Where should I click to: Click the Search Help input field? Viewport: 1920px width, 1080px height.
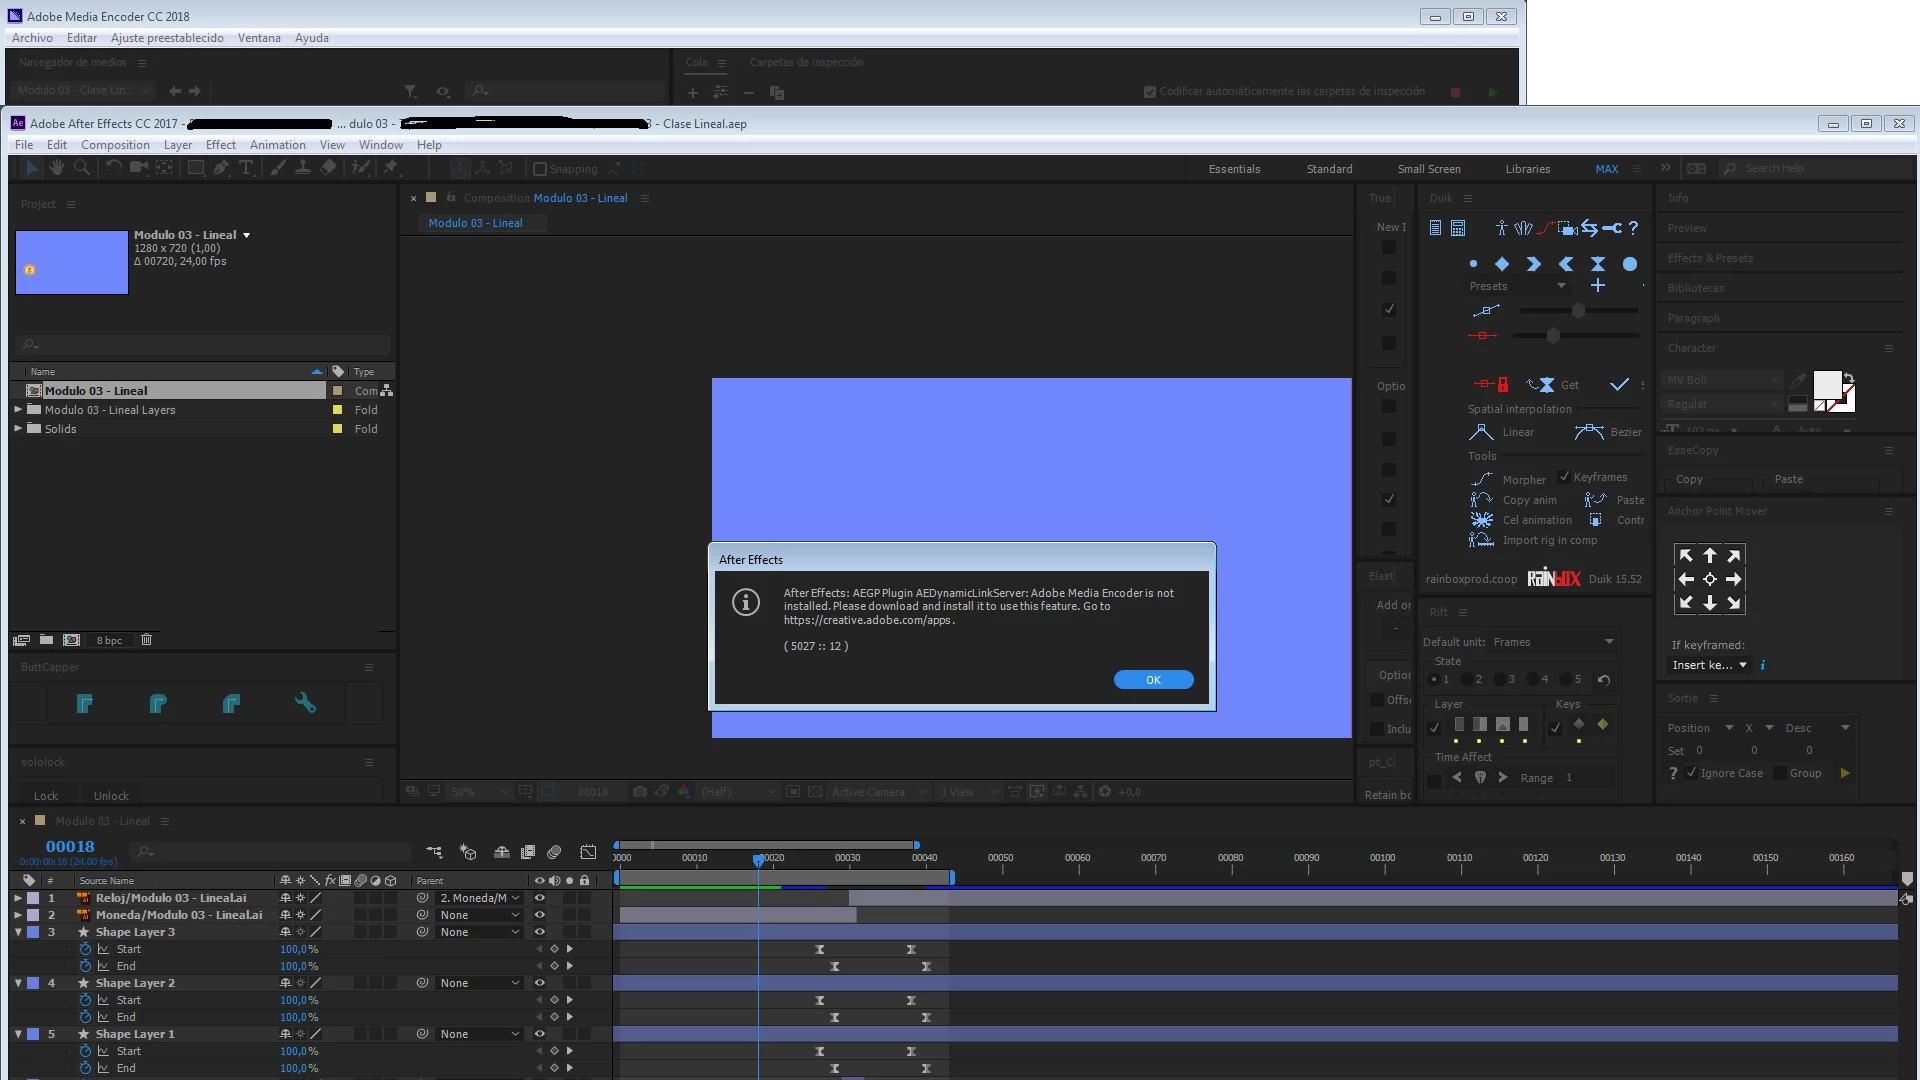click(x=1800, y=169)
